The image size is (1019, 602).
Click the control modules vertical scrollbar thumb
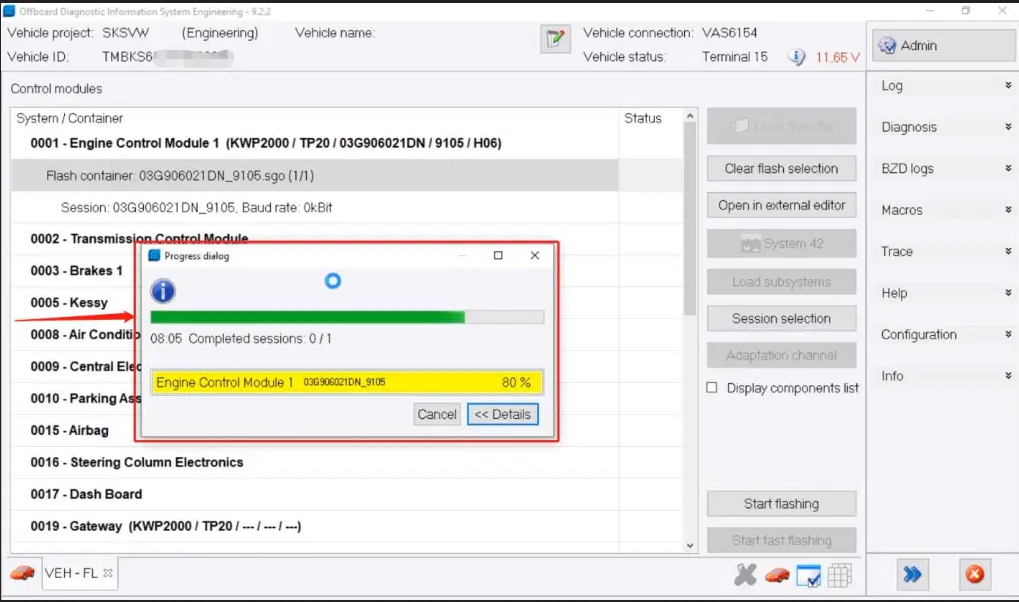click(x=690, y=218)
